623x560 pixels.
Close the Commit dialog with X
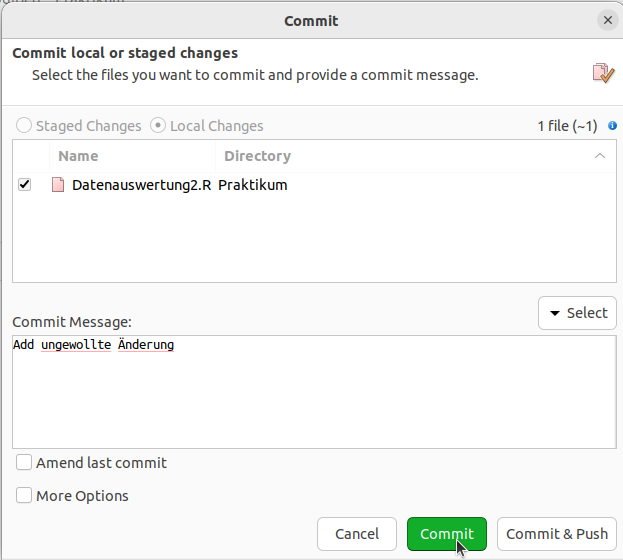pos(608,20)
